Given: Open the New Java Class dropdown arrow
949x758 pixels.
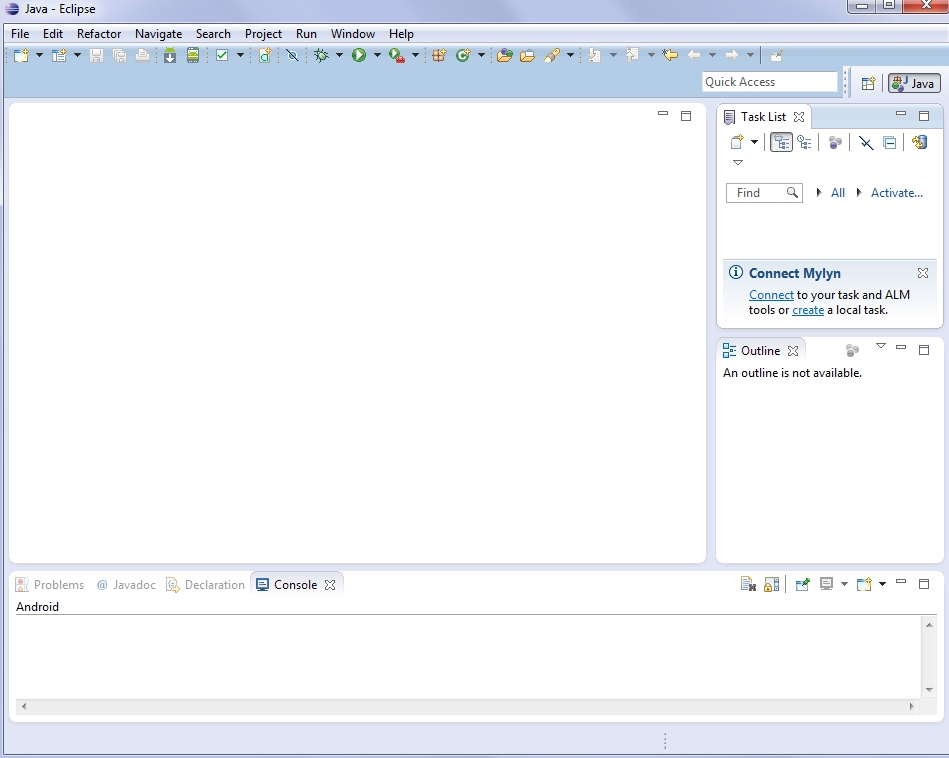Looking at the screenshot, I should [481, 55].
